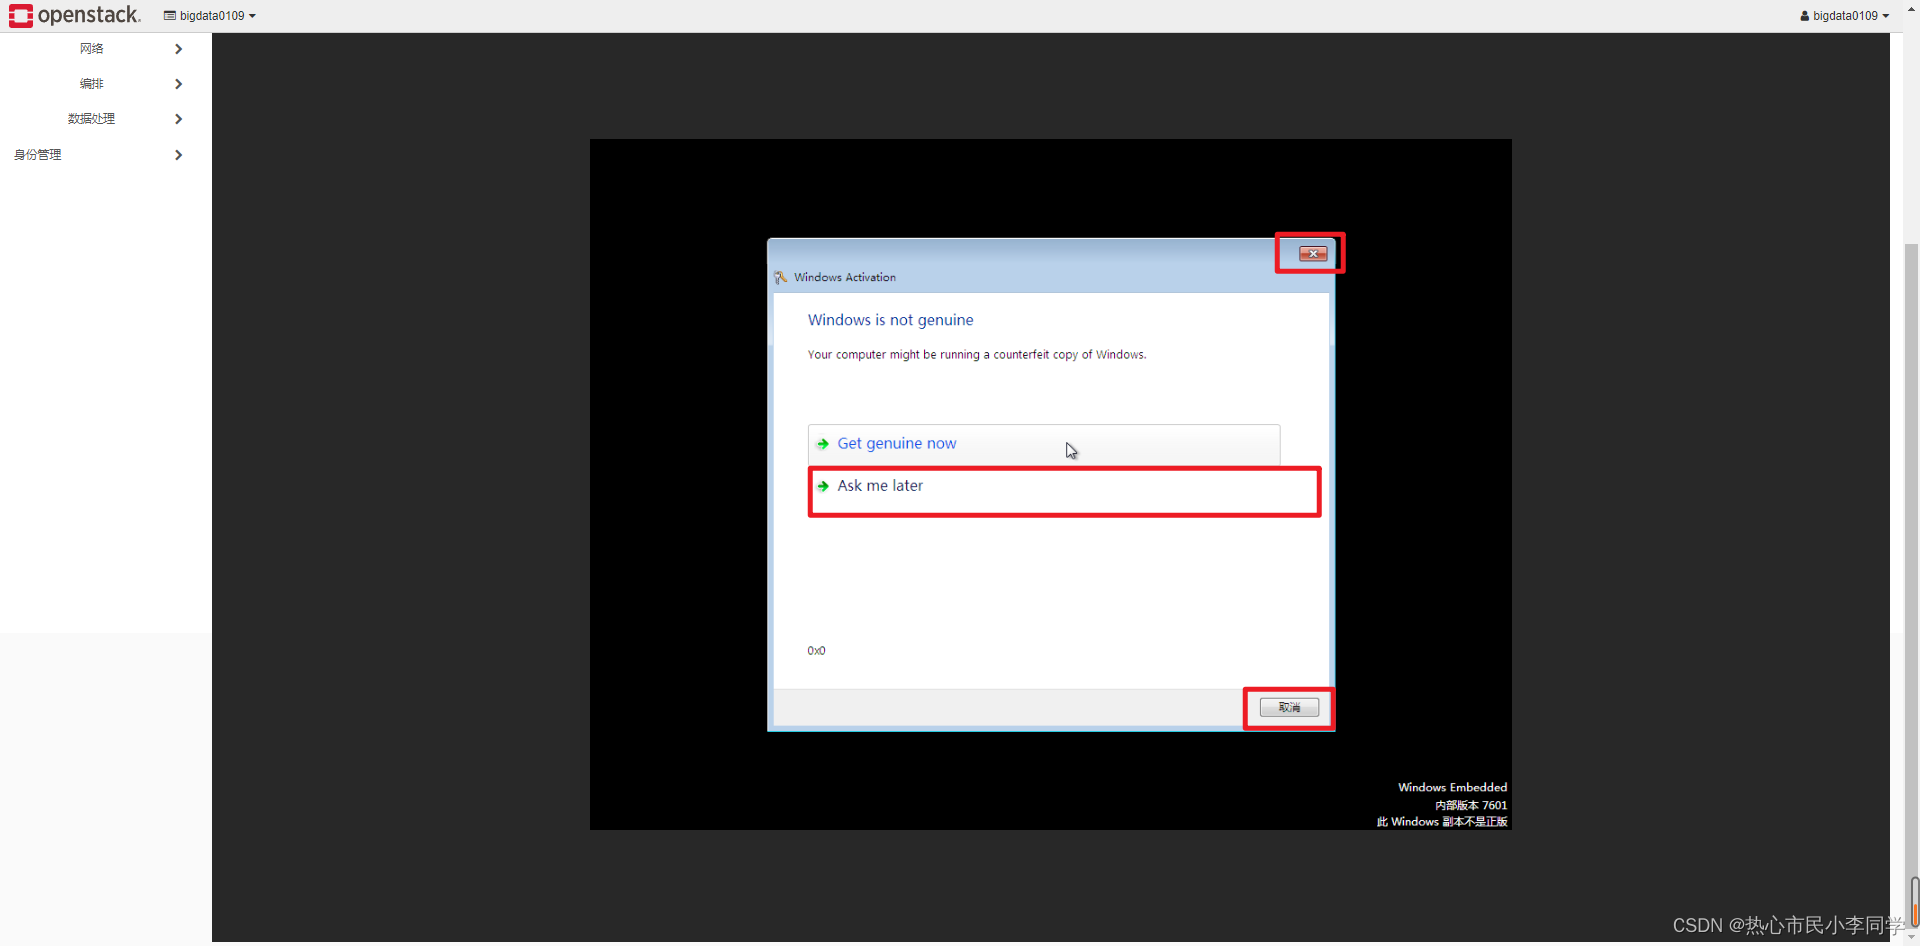
Task: Click the Windows Activation title icon
Action: coord(781,277)
